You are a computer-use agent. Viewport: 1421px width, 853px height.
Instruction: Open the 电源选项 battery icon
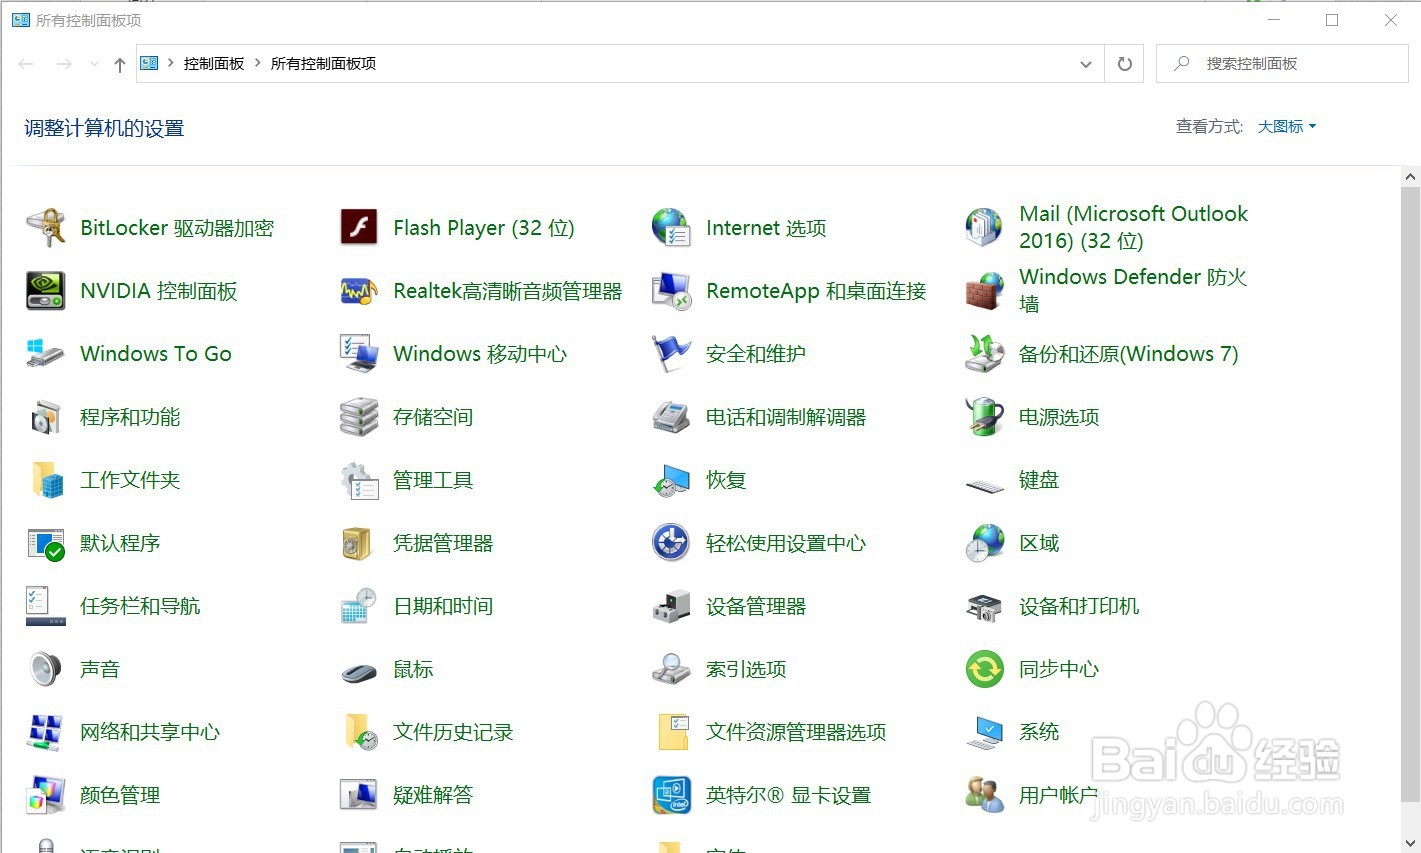coord(985,417)
